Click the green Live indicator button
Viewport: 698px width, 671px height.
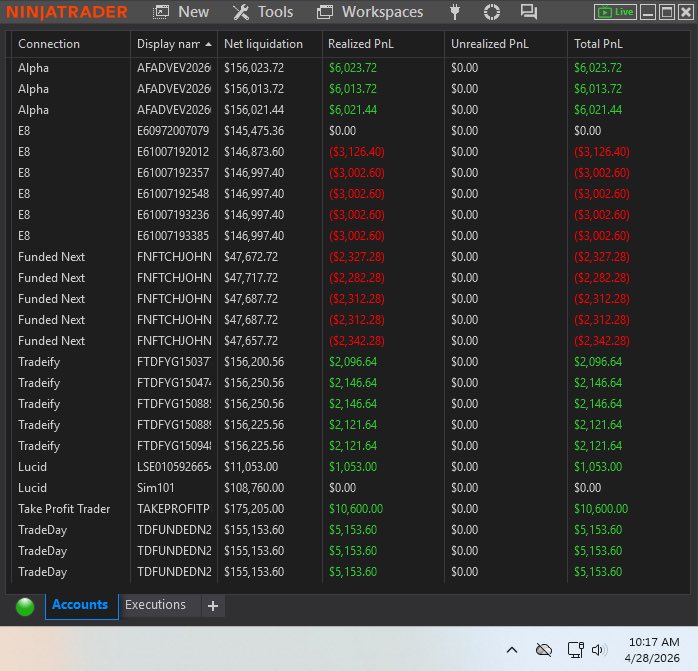pos(615,12)
